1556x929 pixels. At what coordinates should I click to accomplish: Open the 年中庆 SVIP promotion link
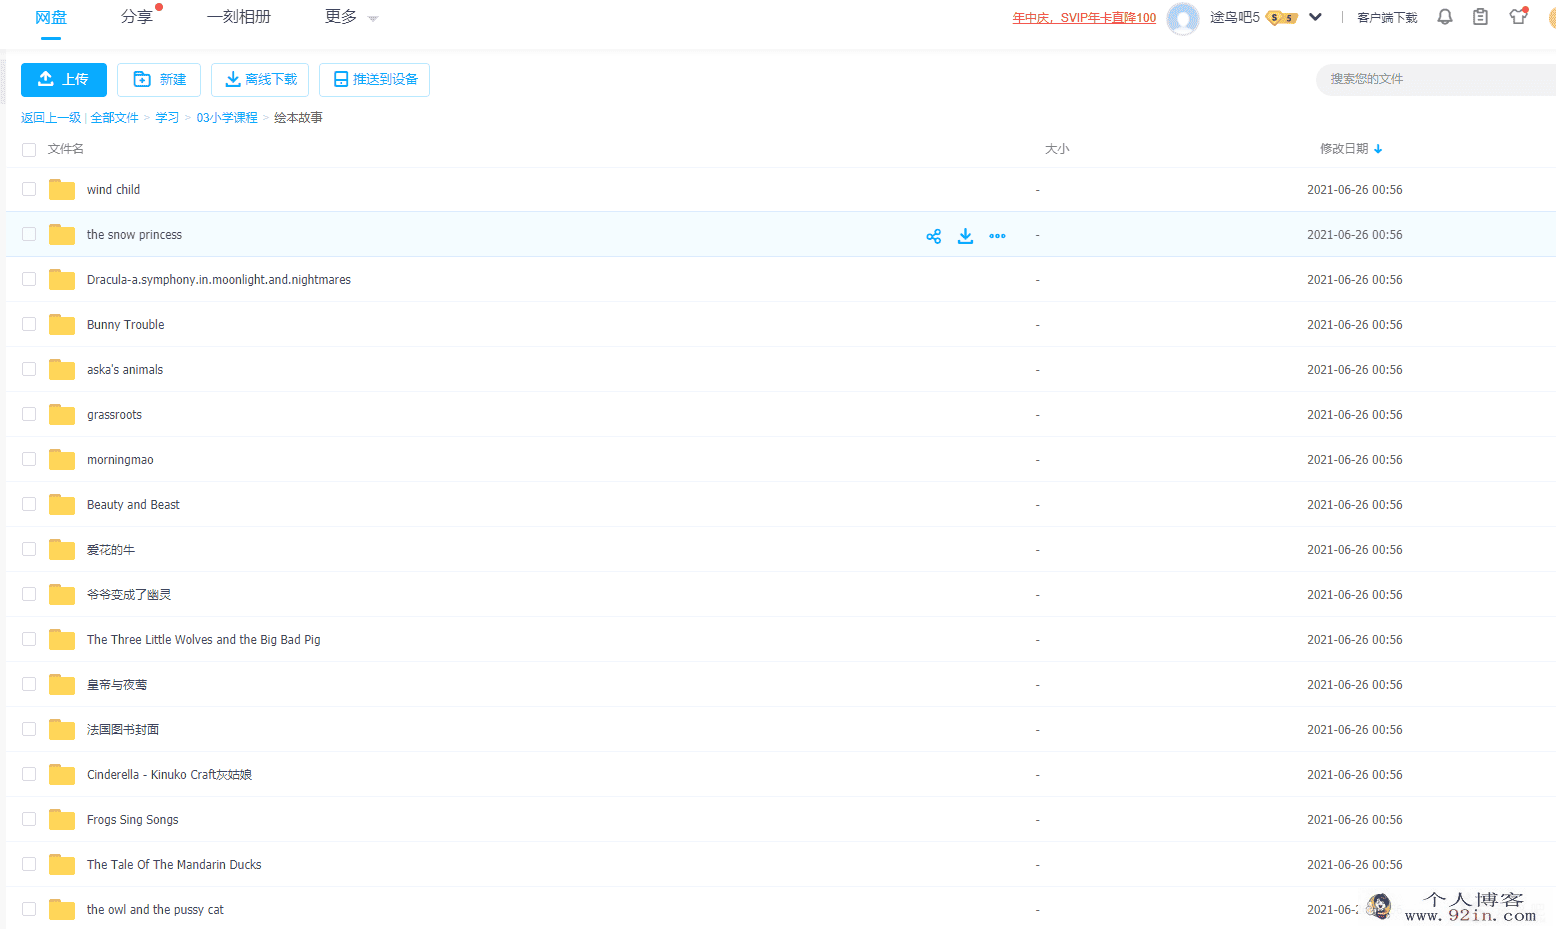tap(1084, 18)
